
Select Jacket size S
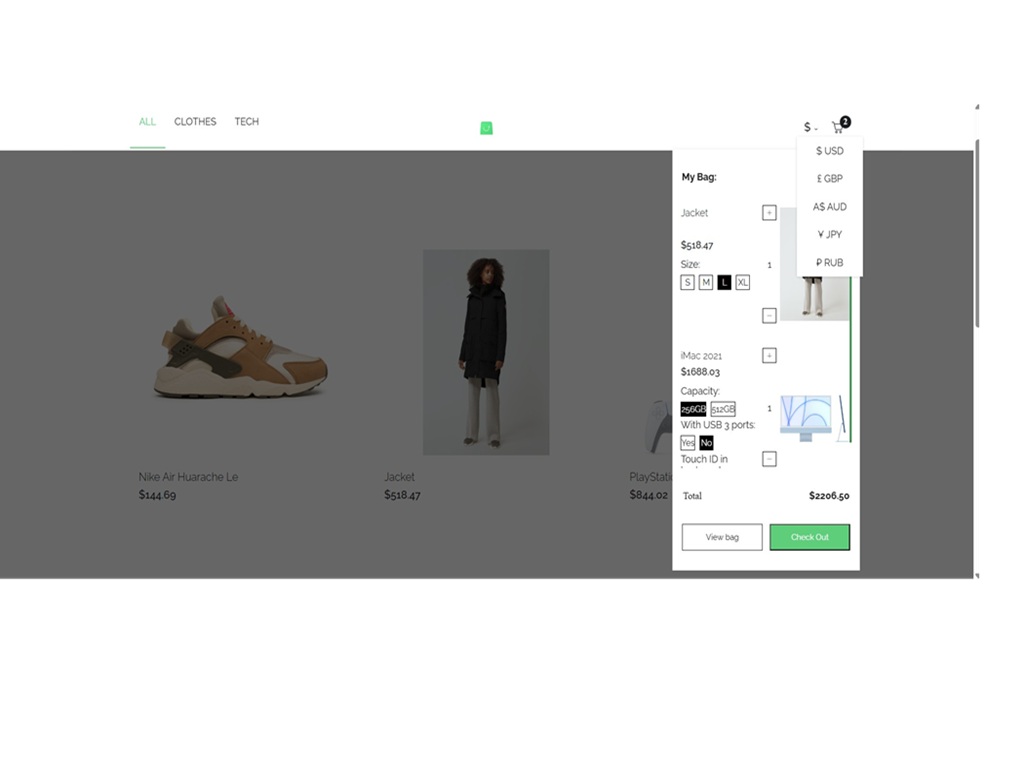point(687,283)
